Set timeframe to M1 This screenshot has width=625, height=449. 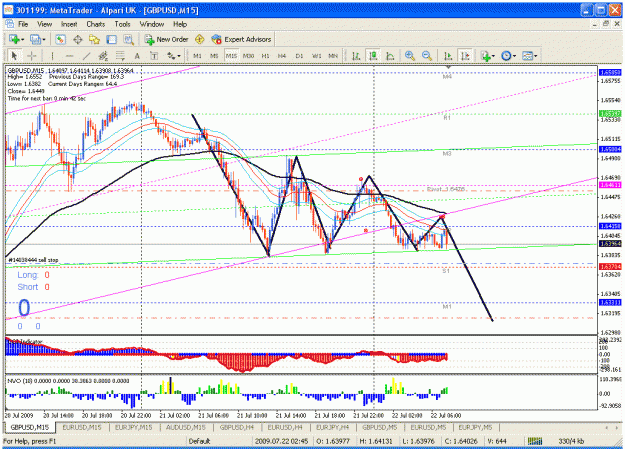(x=197, y=56)
